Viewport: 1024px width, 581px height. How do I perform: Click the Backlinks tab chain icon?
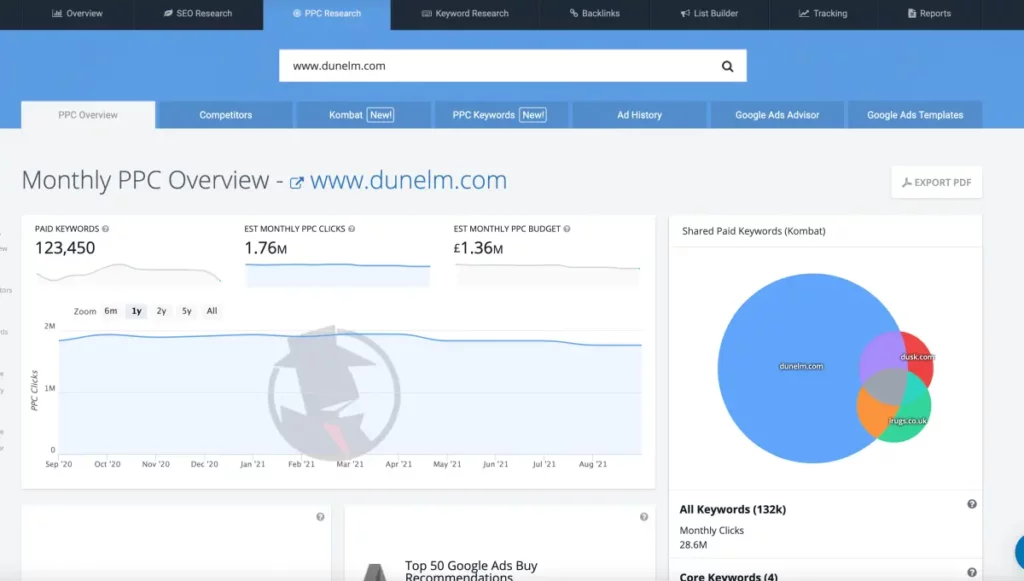point(573,14)
